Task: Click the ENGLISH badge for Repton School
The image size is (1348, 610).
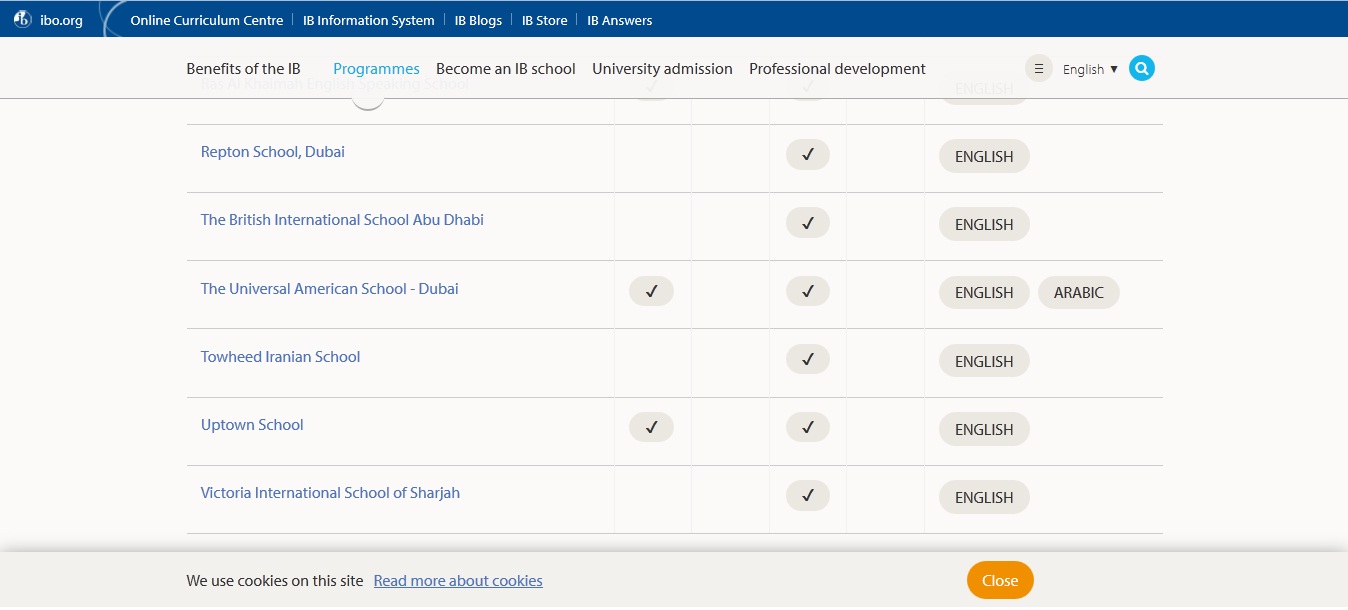Action: click(984, 156)
